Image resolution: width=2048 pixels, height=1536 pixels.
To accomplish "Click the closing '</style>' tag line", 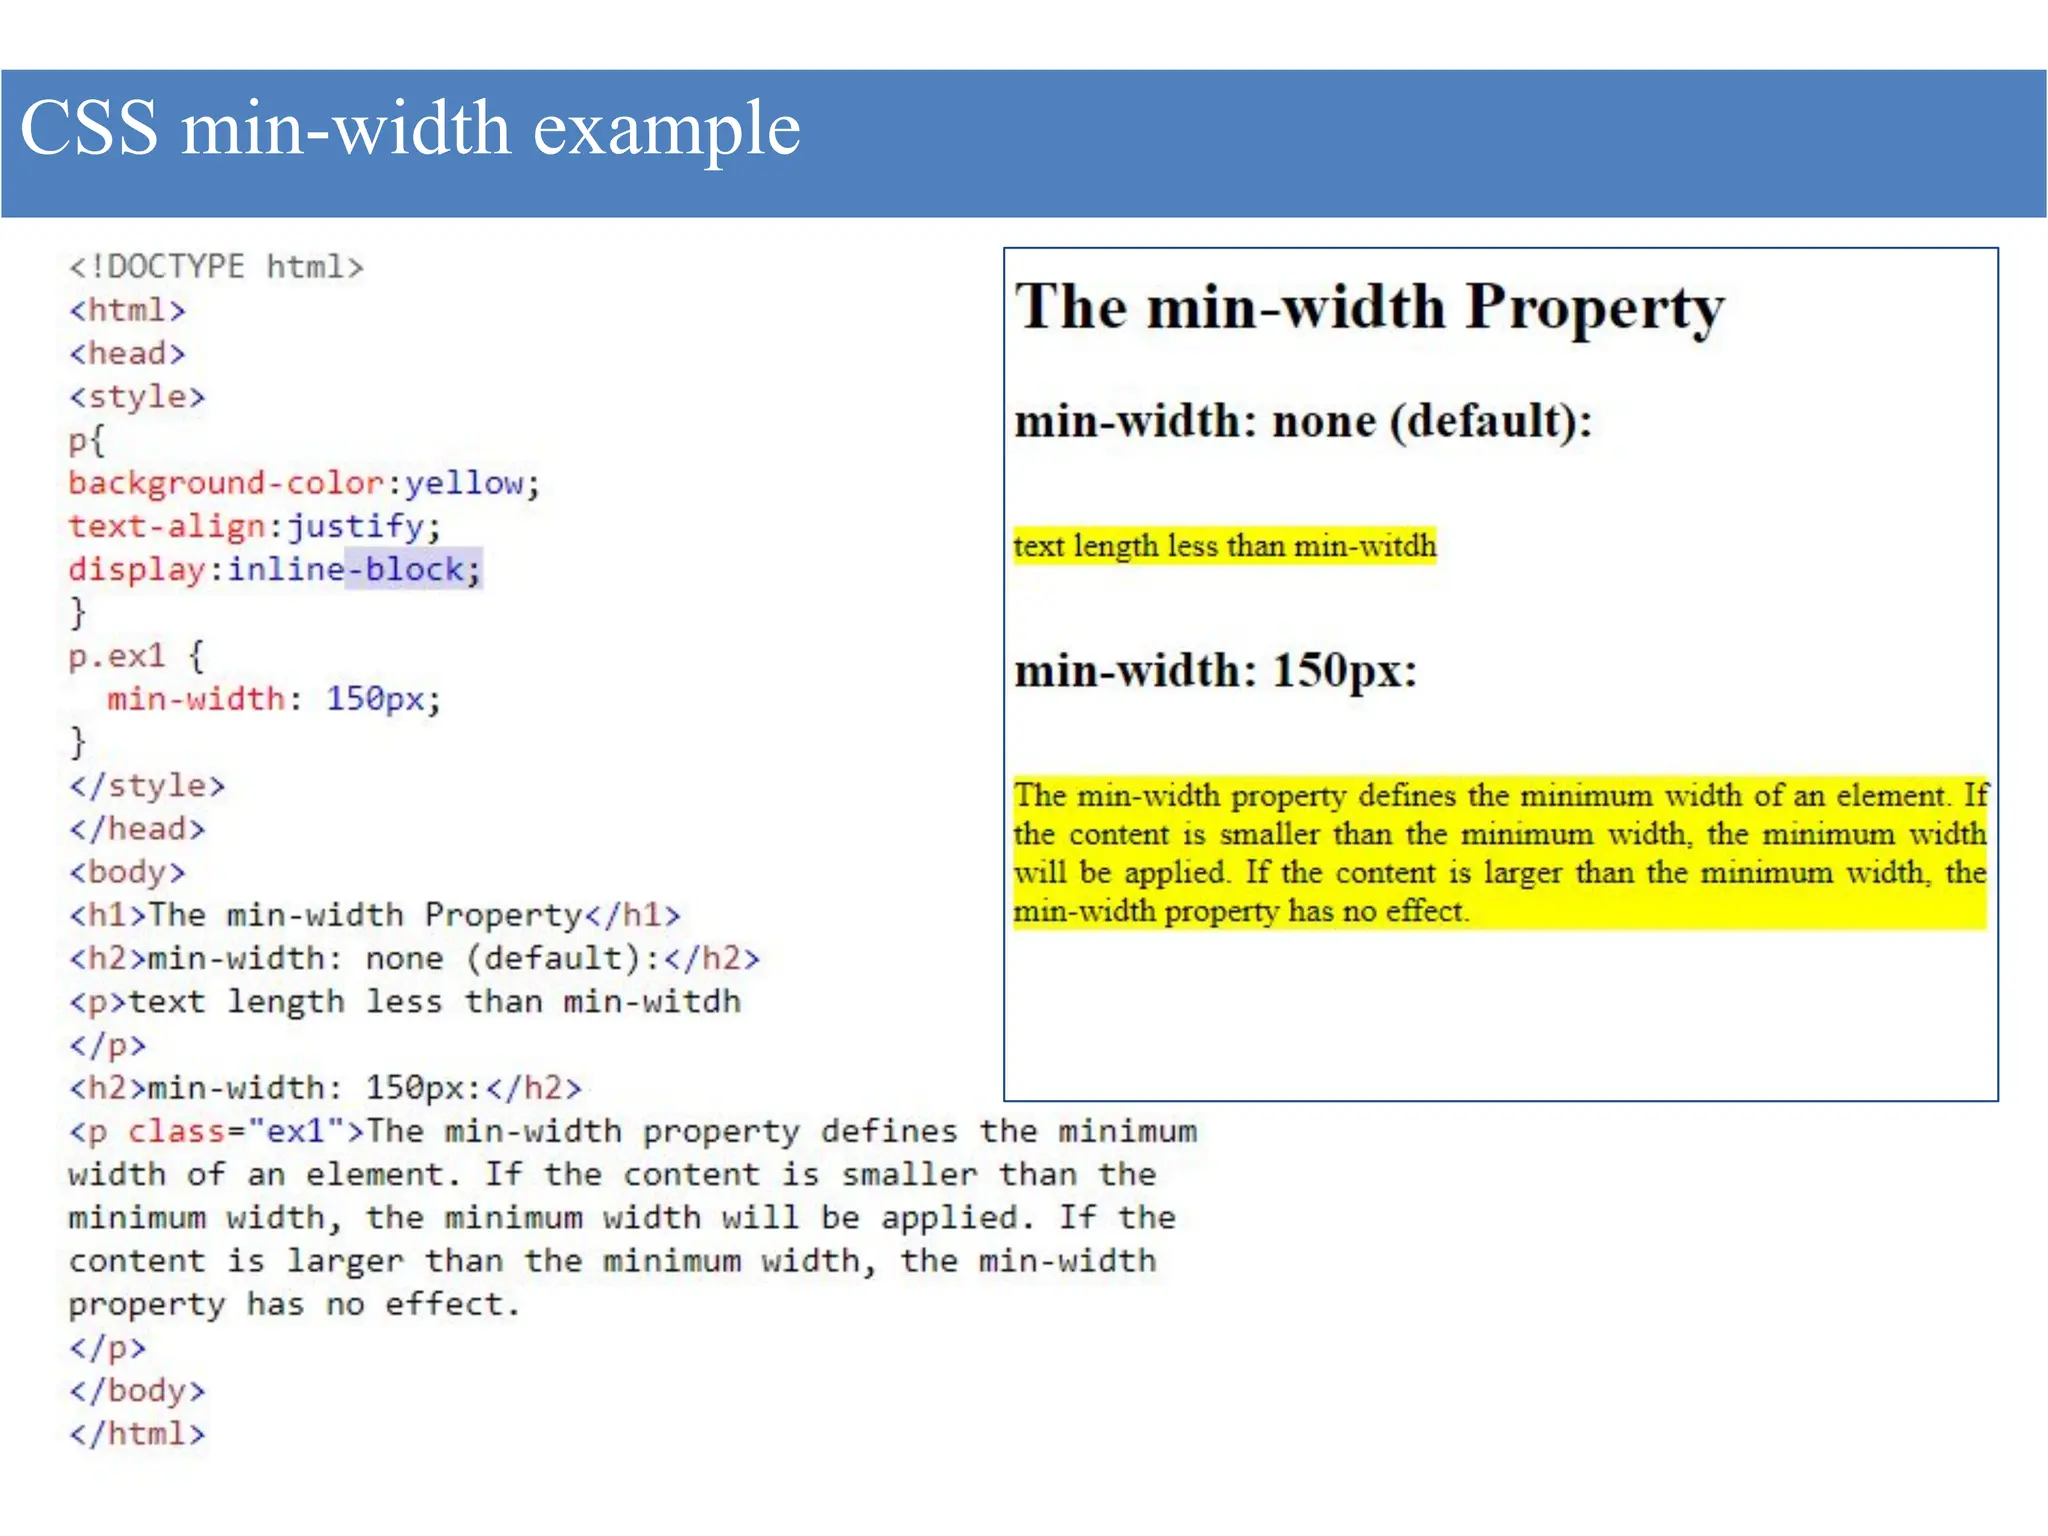I will (x=147, y=785).
